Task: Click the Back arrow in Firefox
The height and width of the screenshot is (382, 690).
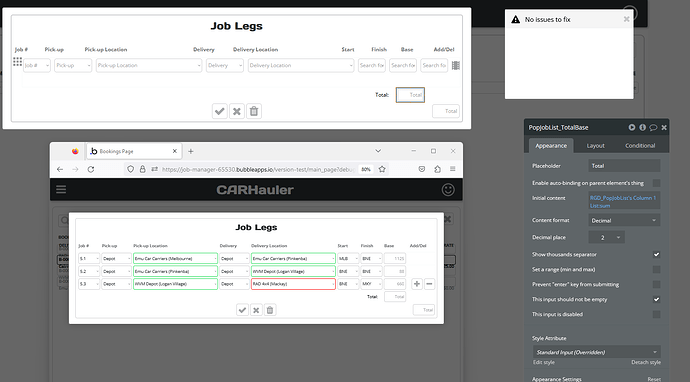Action: tap(60, 169)
